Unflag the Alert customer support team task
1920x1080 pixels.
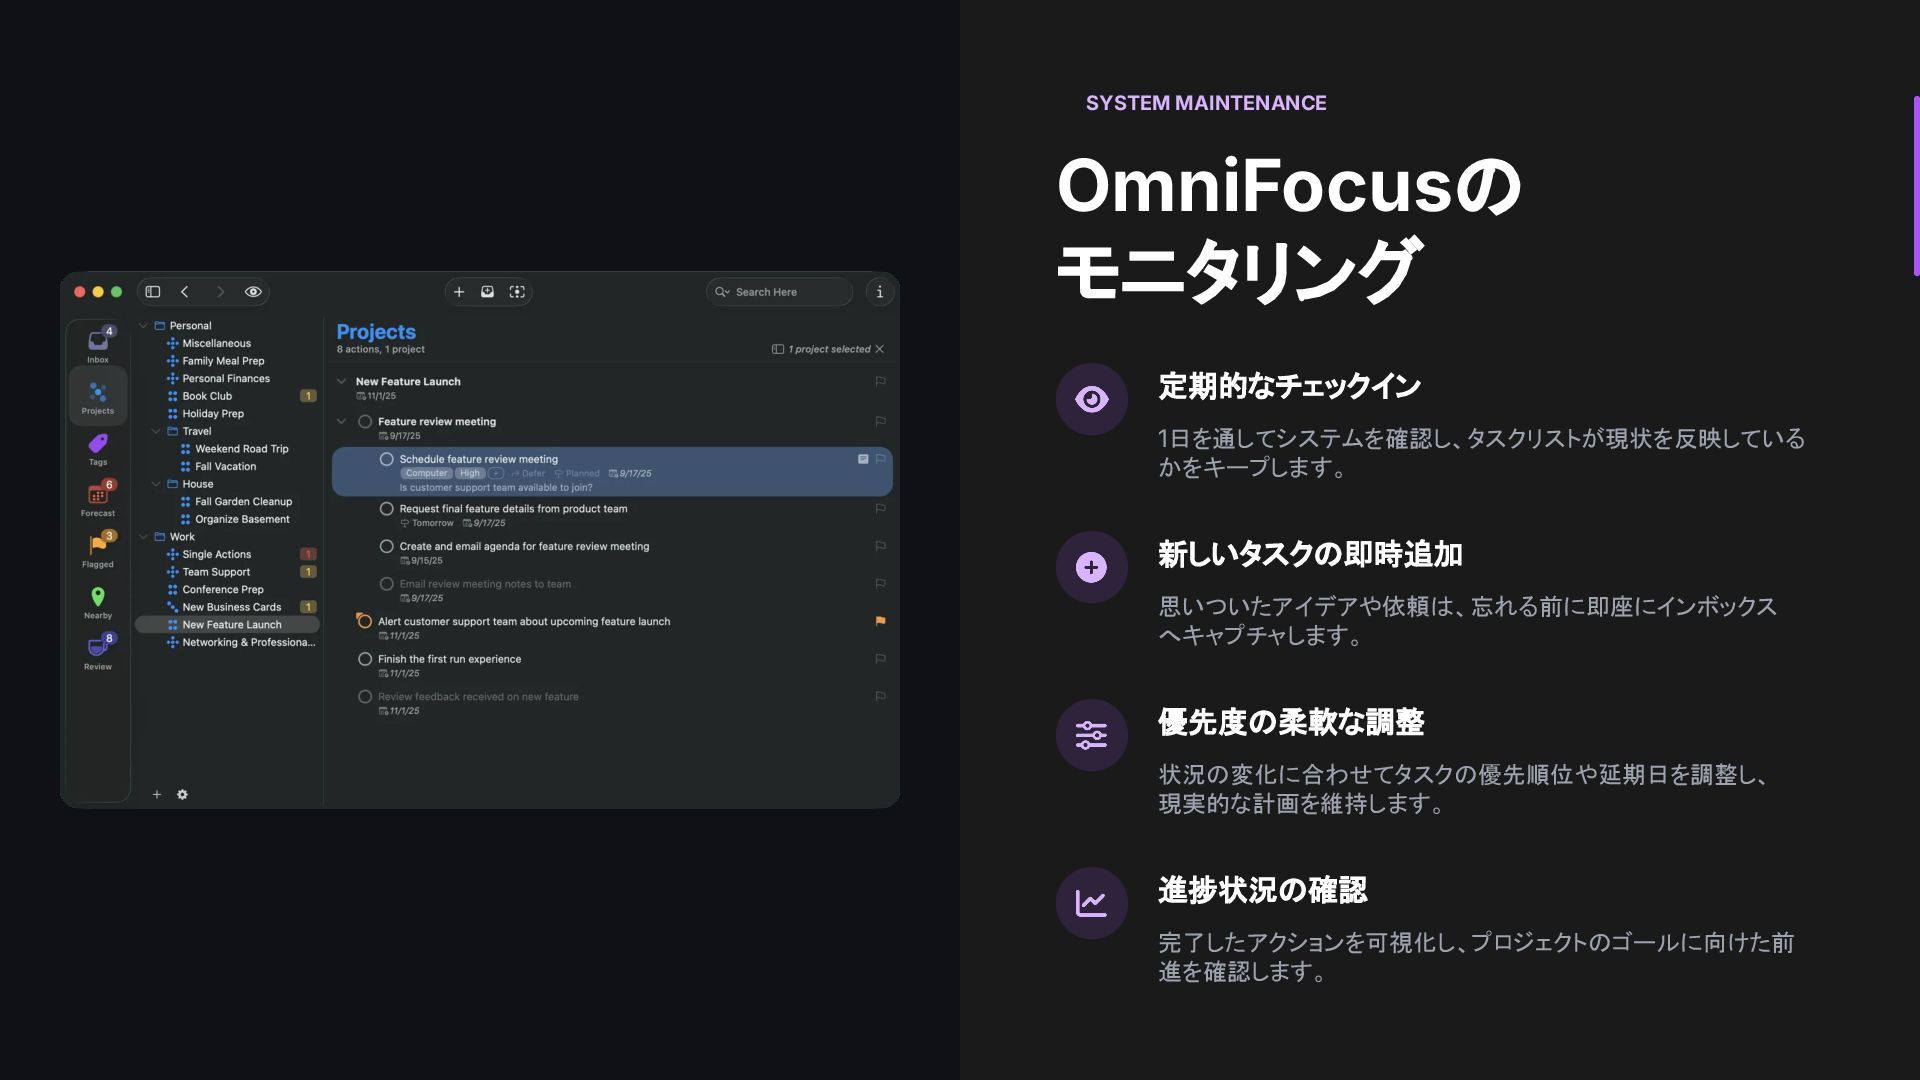pyautogui.click(x=880, y=621)
